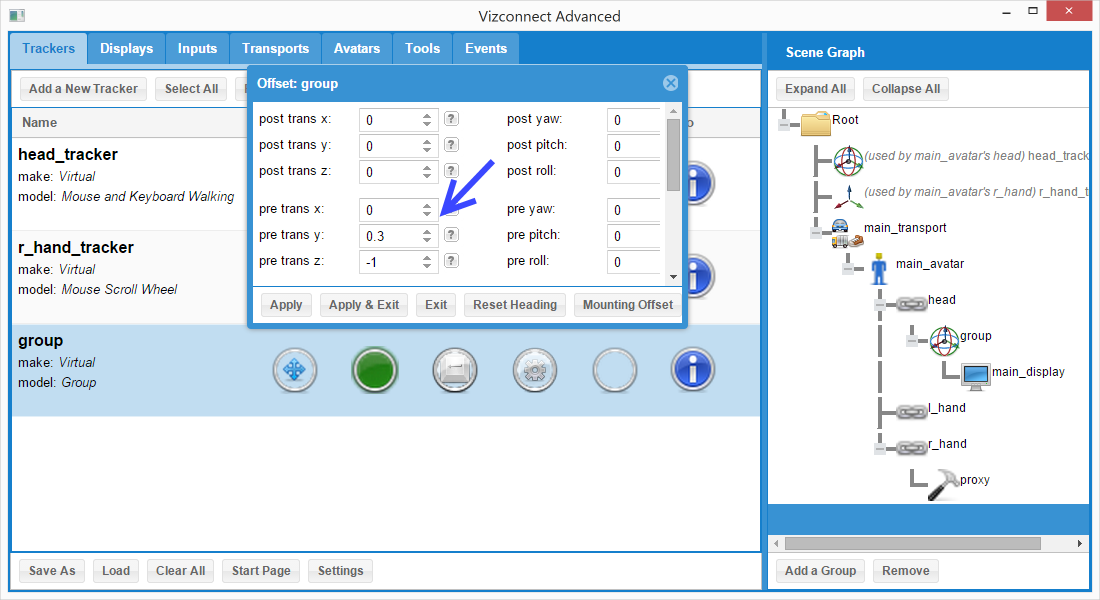
Task: Click the blue info icon in group row
Action: (693, 370)
